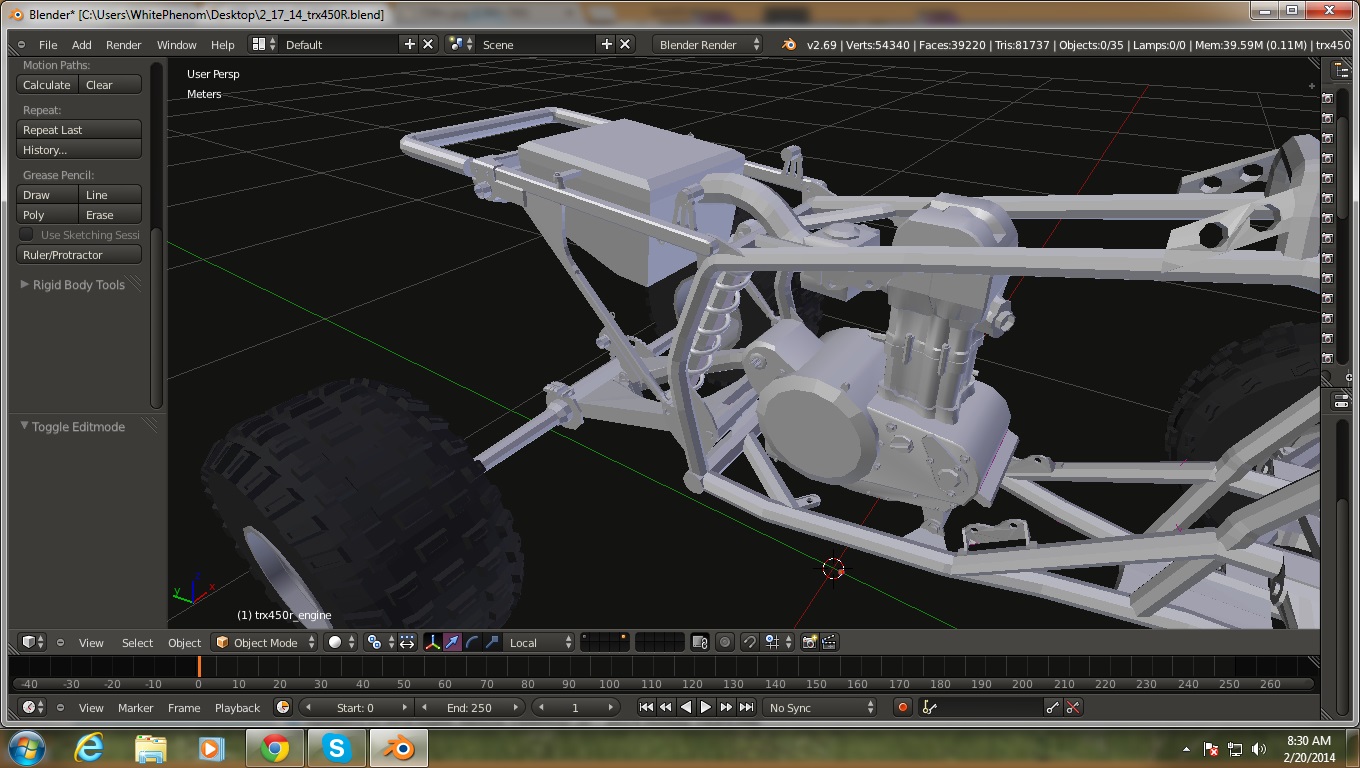This screenshot has width=1360, height=768.
Task: Click OpenGL render active viewport camera icon
Action: coord(810,642)
